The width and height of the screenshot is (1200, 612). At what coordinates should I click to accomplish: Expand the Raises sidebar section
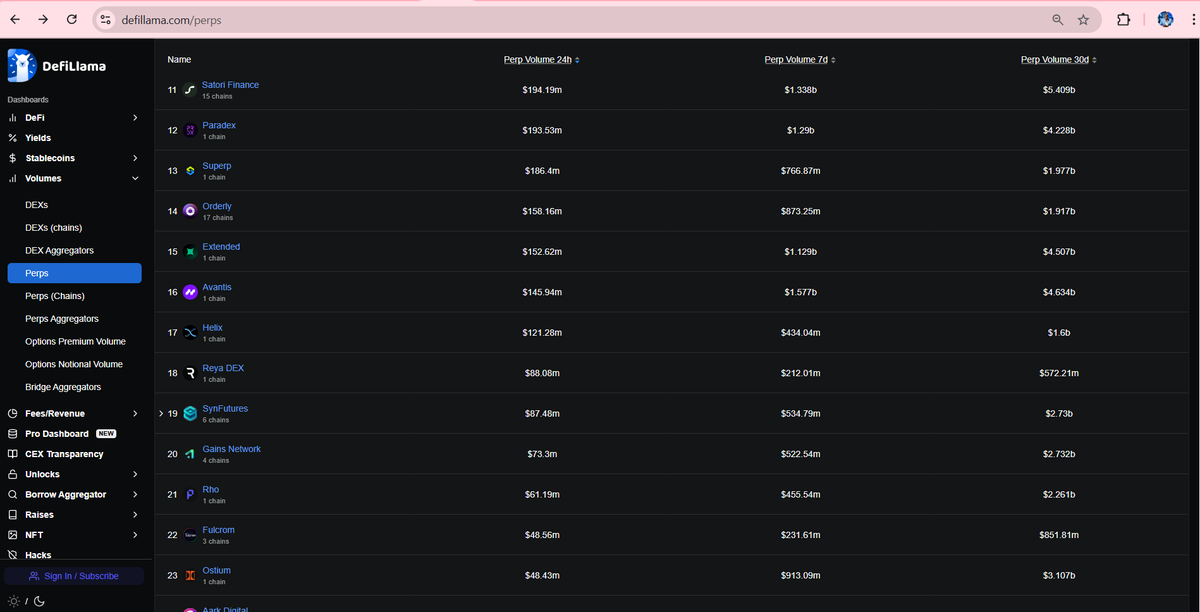tap(135, 515)
